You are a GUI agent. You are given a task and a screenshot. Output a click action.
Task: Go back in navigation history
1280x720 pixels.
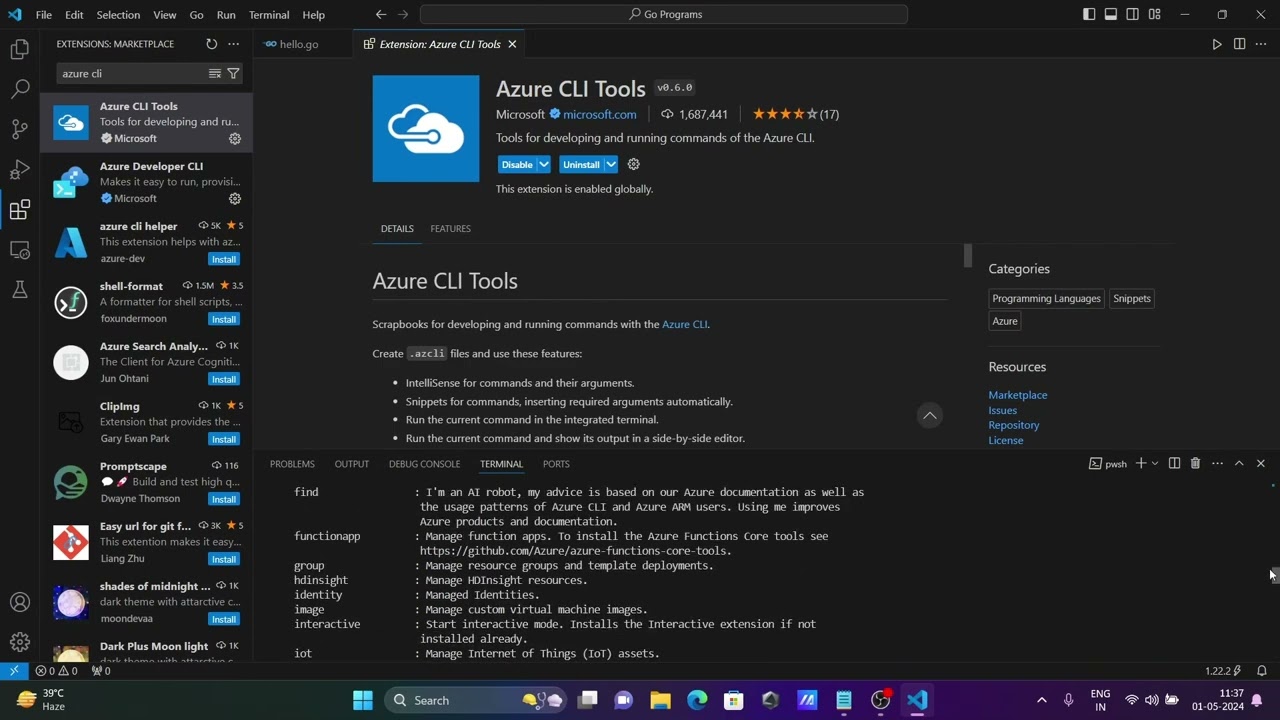pyautogui.click(x=381, y=14)
